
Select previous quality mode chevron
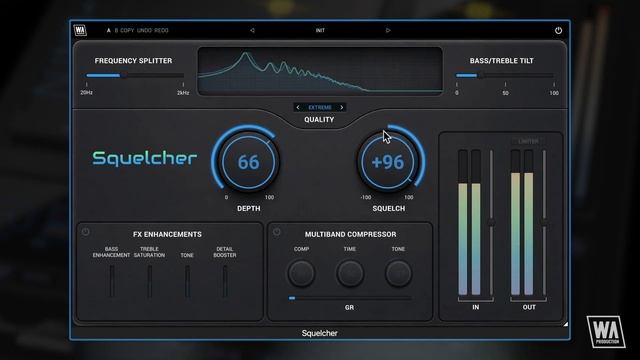click(298, 107)
